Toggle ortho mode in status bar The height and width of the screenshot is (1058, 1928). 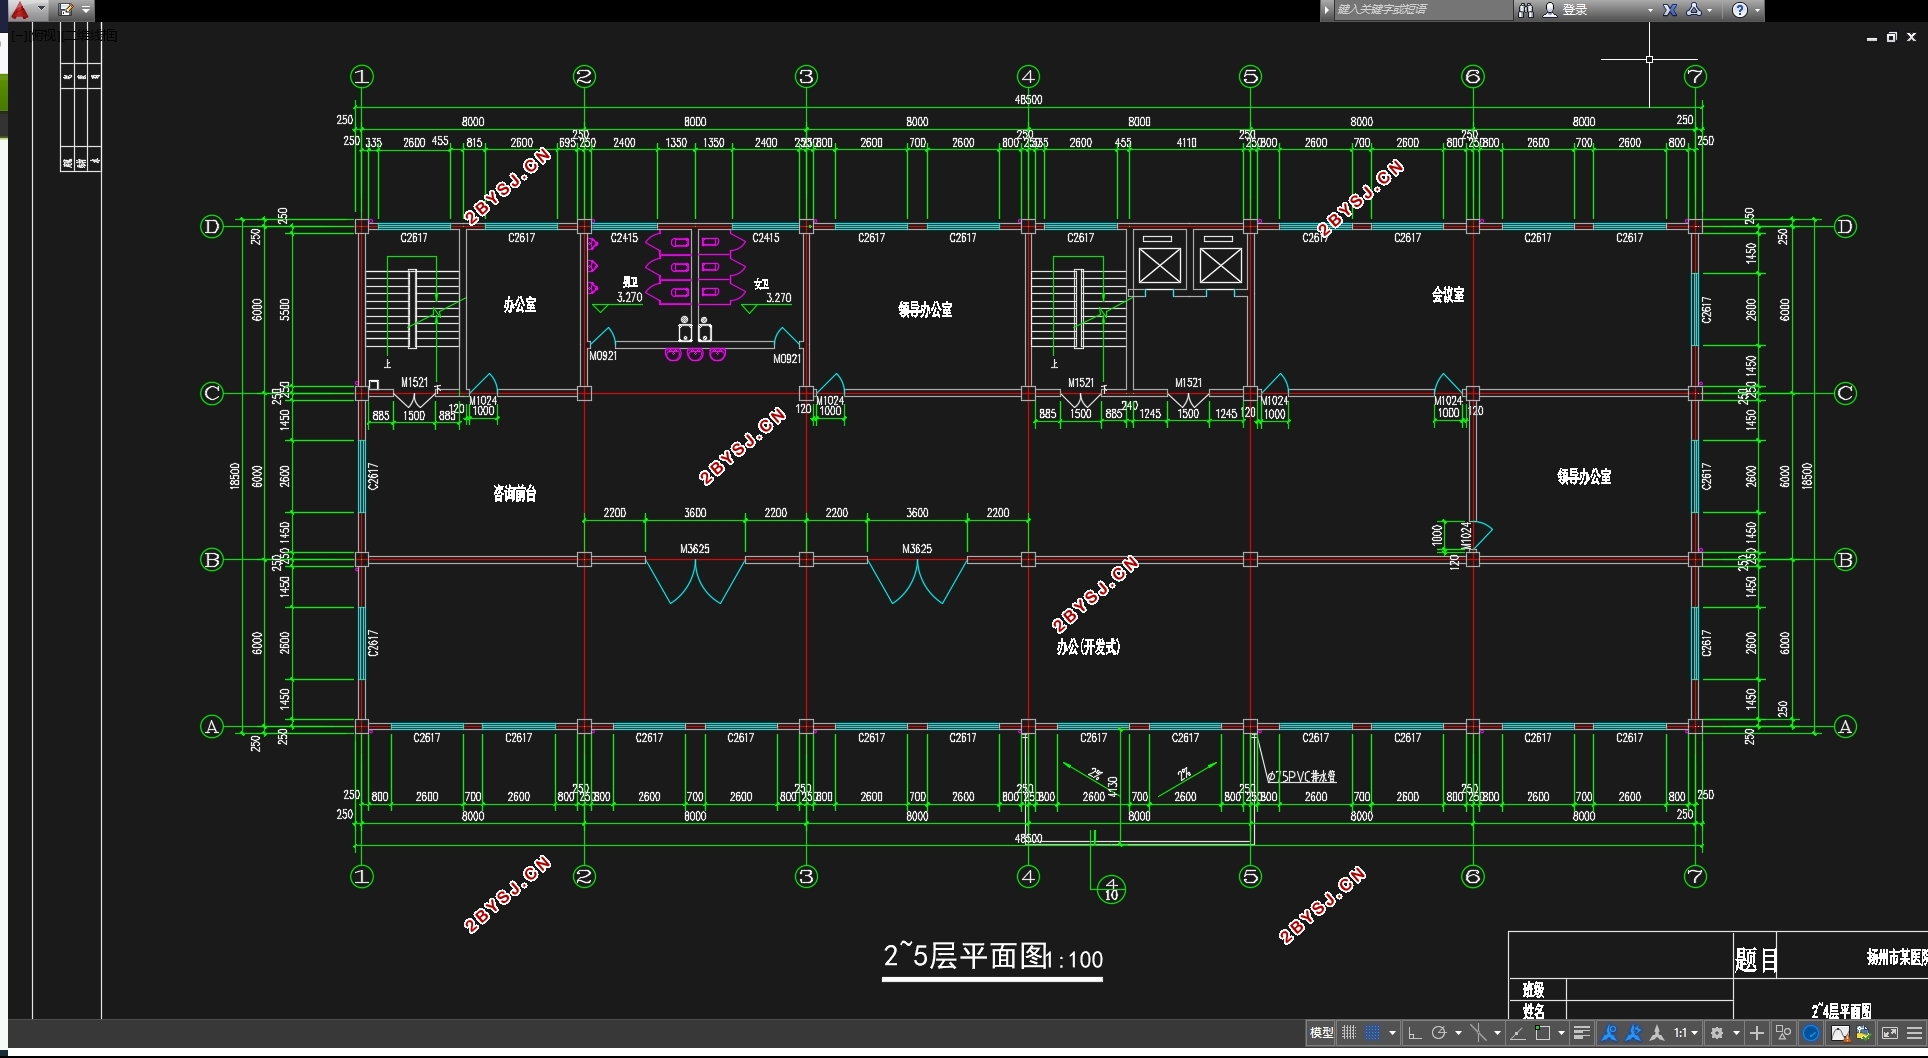(x=1414, y=1033)
